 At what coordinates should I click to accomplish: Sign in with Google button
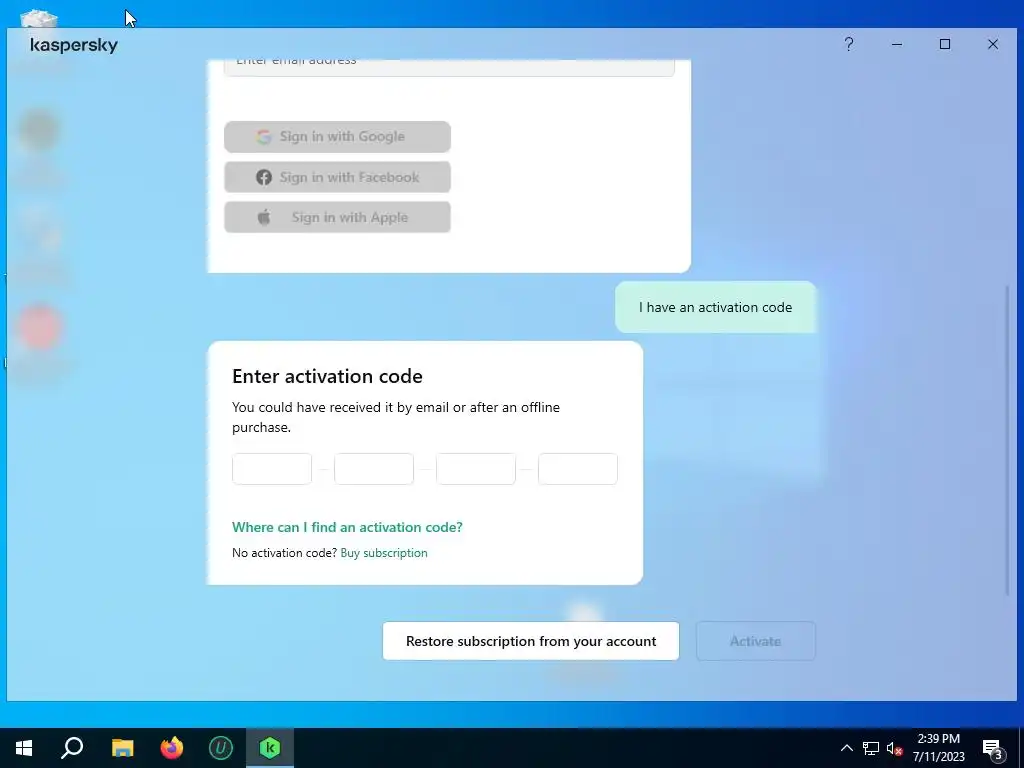pos(337,136)
